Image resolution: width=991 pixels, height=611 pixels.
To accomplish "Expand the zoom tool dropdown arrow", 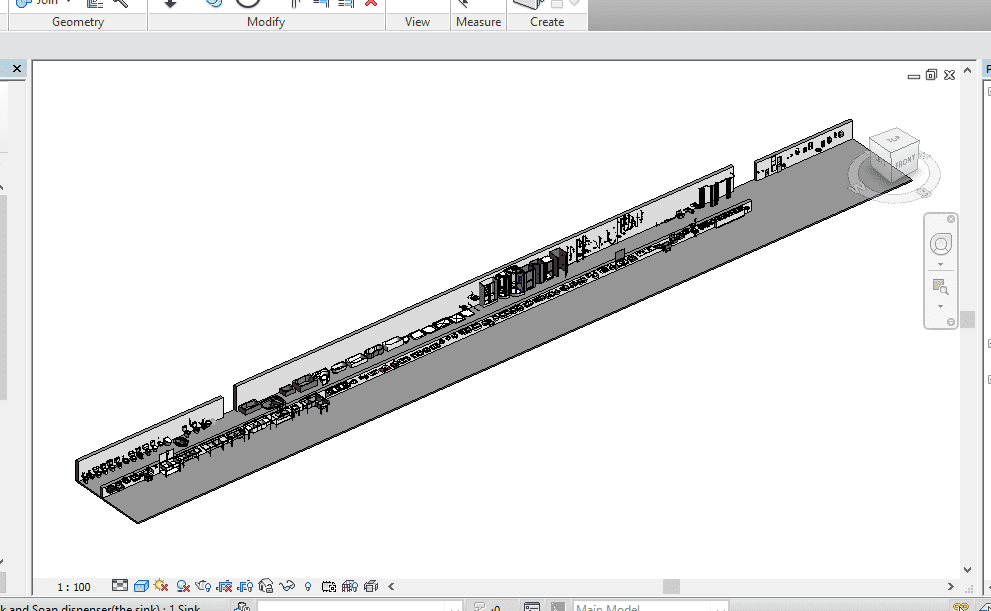I will point(941,305).
